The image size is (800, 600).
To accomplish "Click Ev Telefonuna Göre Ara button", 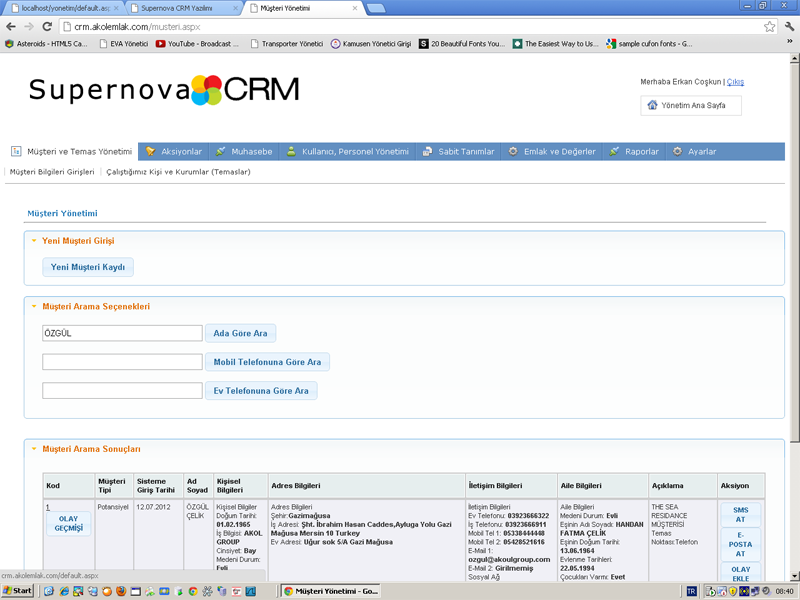I will tap(261, 391).
